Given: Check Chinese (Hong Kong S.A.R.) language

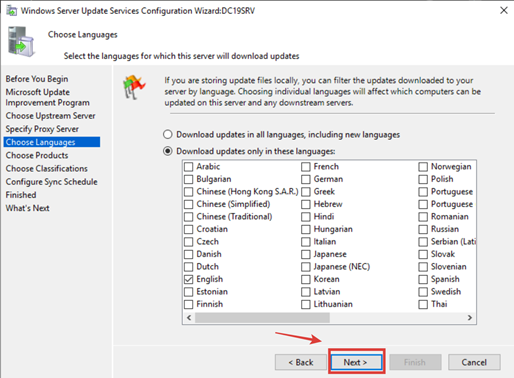Looking at the screenshot, I should [189, 192].
